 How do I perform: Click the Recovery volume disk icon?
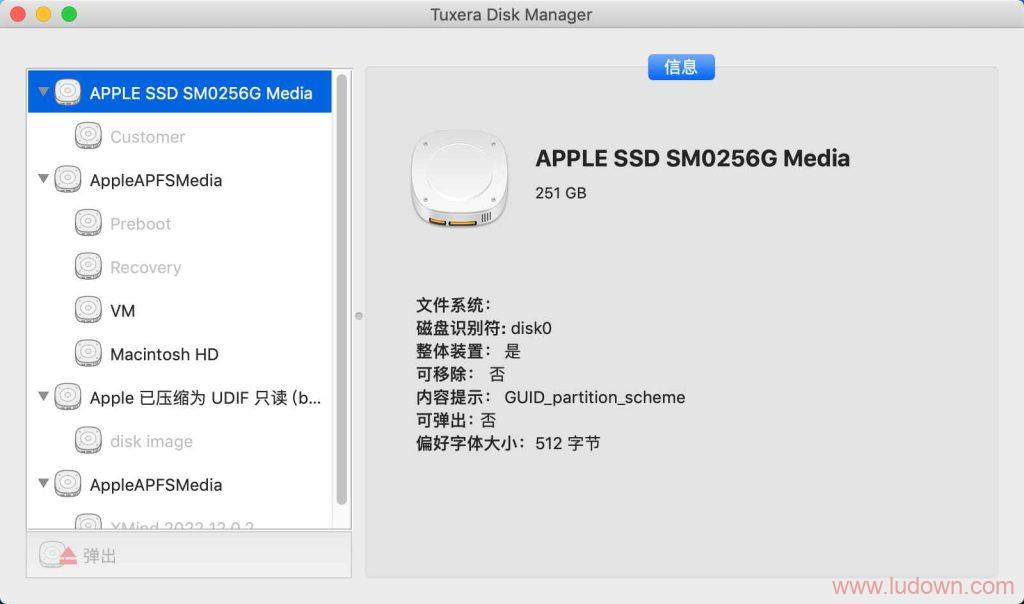tap(88, 266)
